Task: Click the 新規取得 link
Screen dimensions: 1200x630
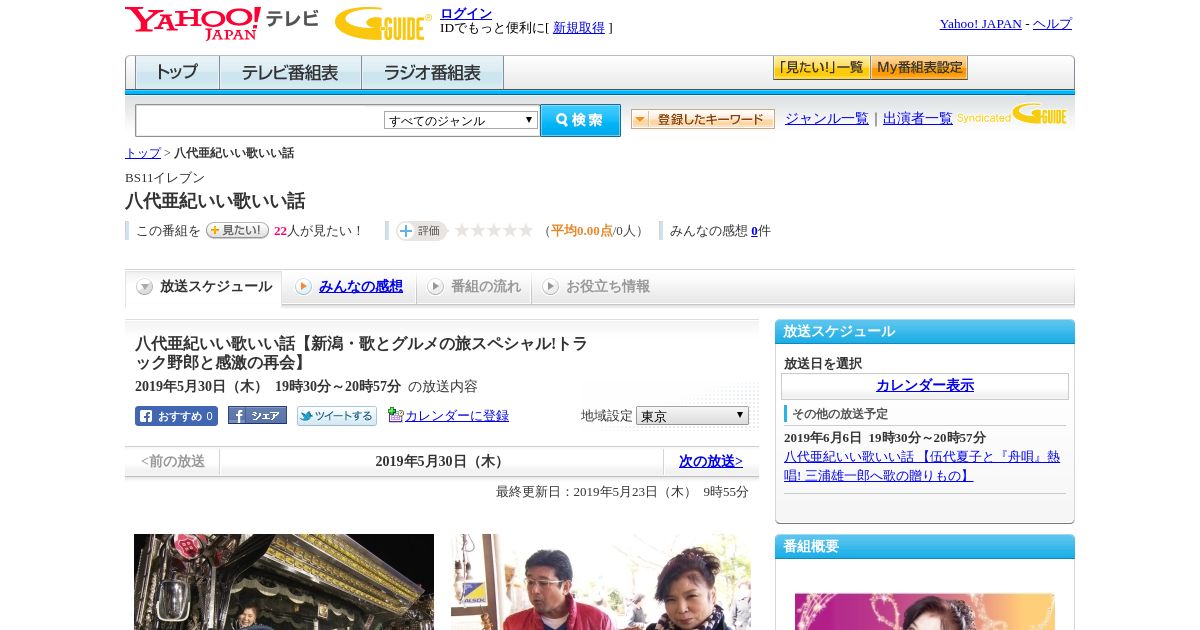Action: (579, 28)
